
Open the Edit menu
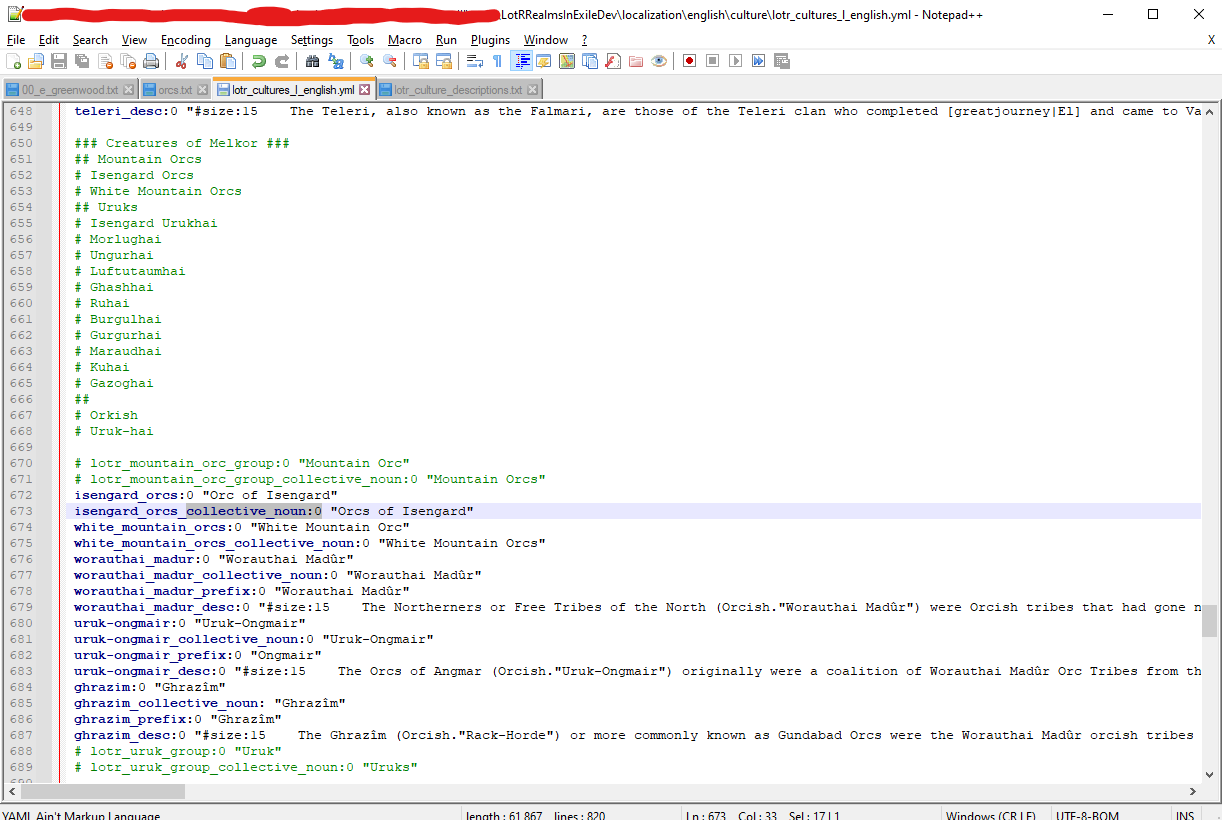pos(49,40)
